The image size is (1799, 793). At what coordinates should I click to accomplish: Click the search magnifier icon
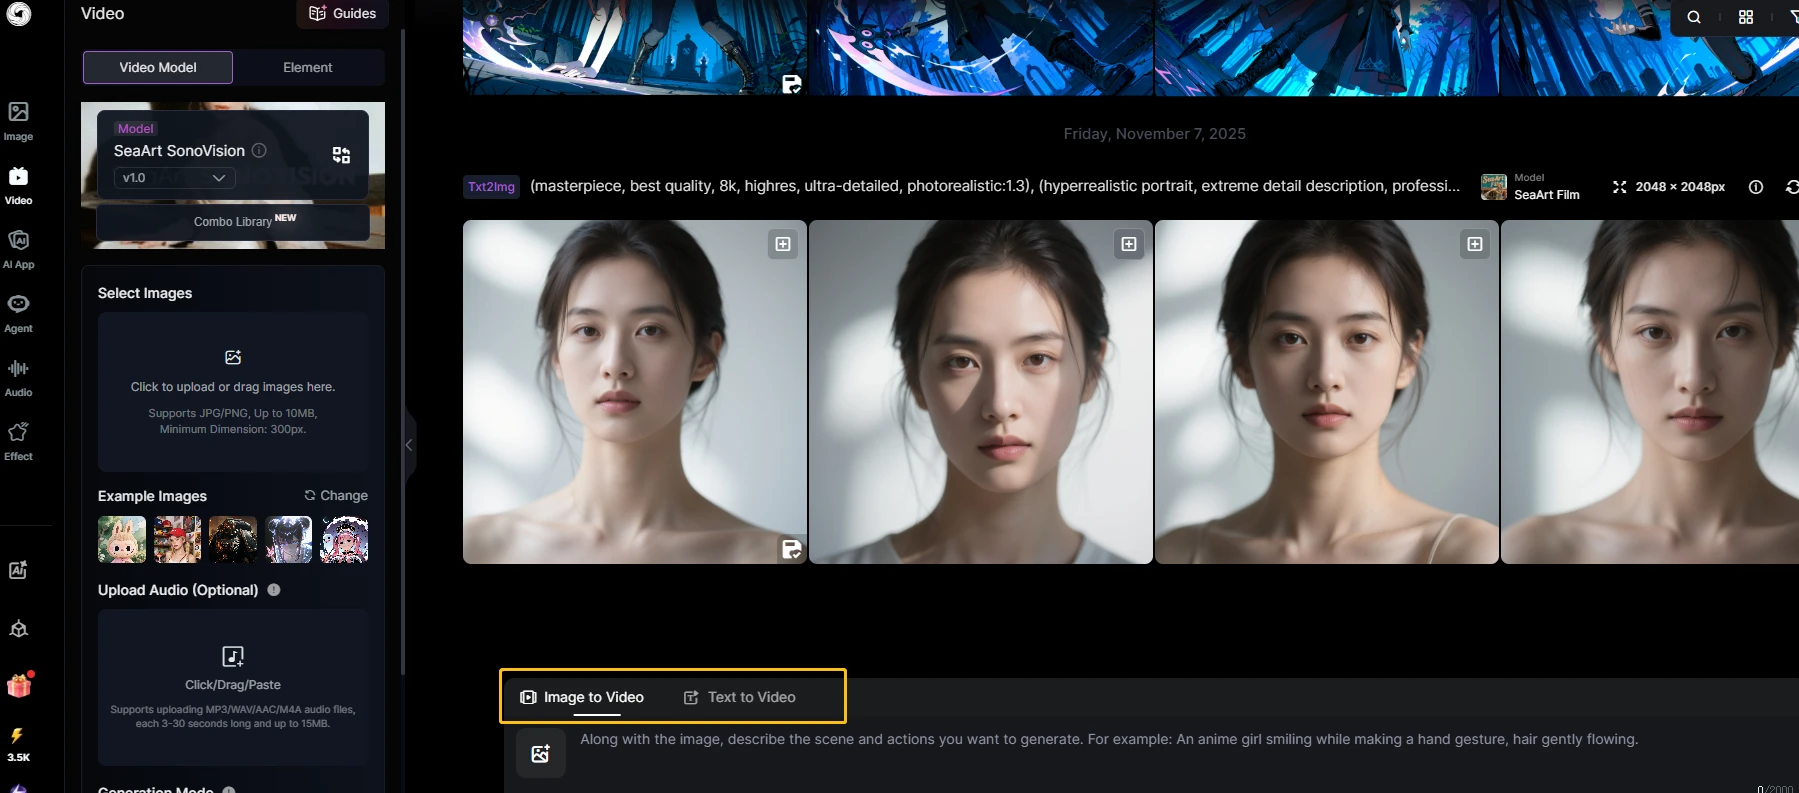[1693, 17]
